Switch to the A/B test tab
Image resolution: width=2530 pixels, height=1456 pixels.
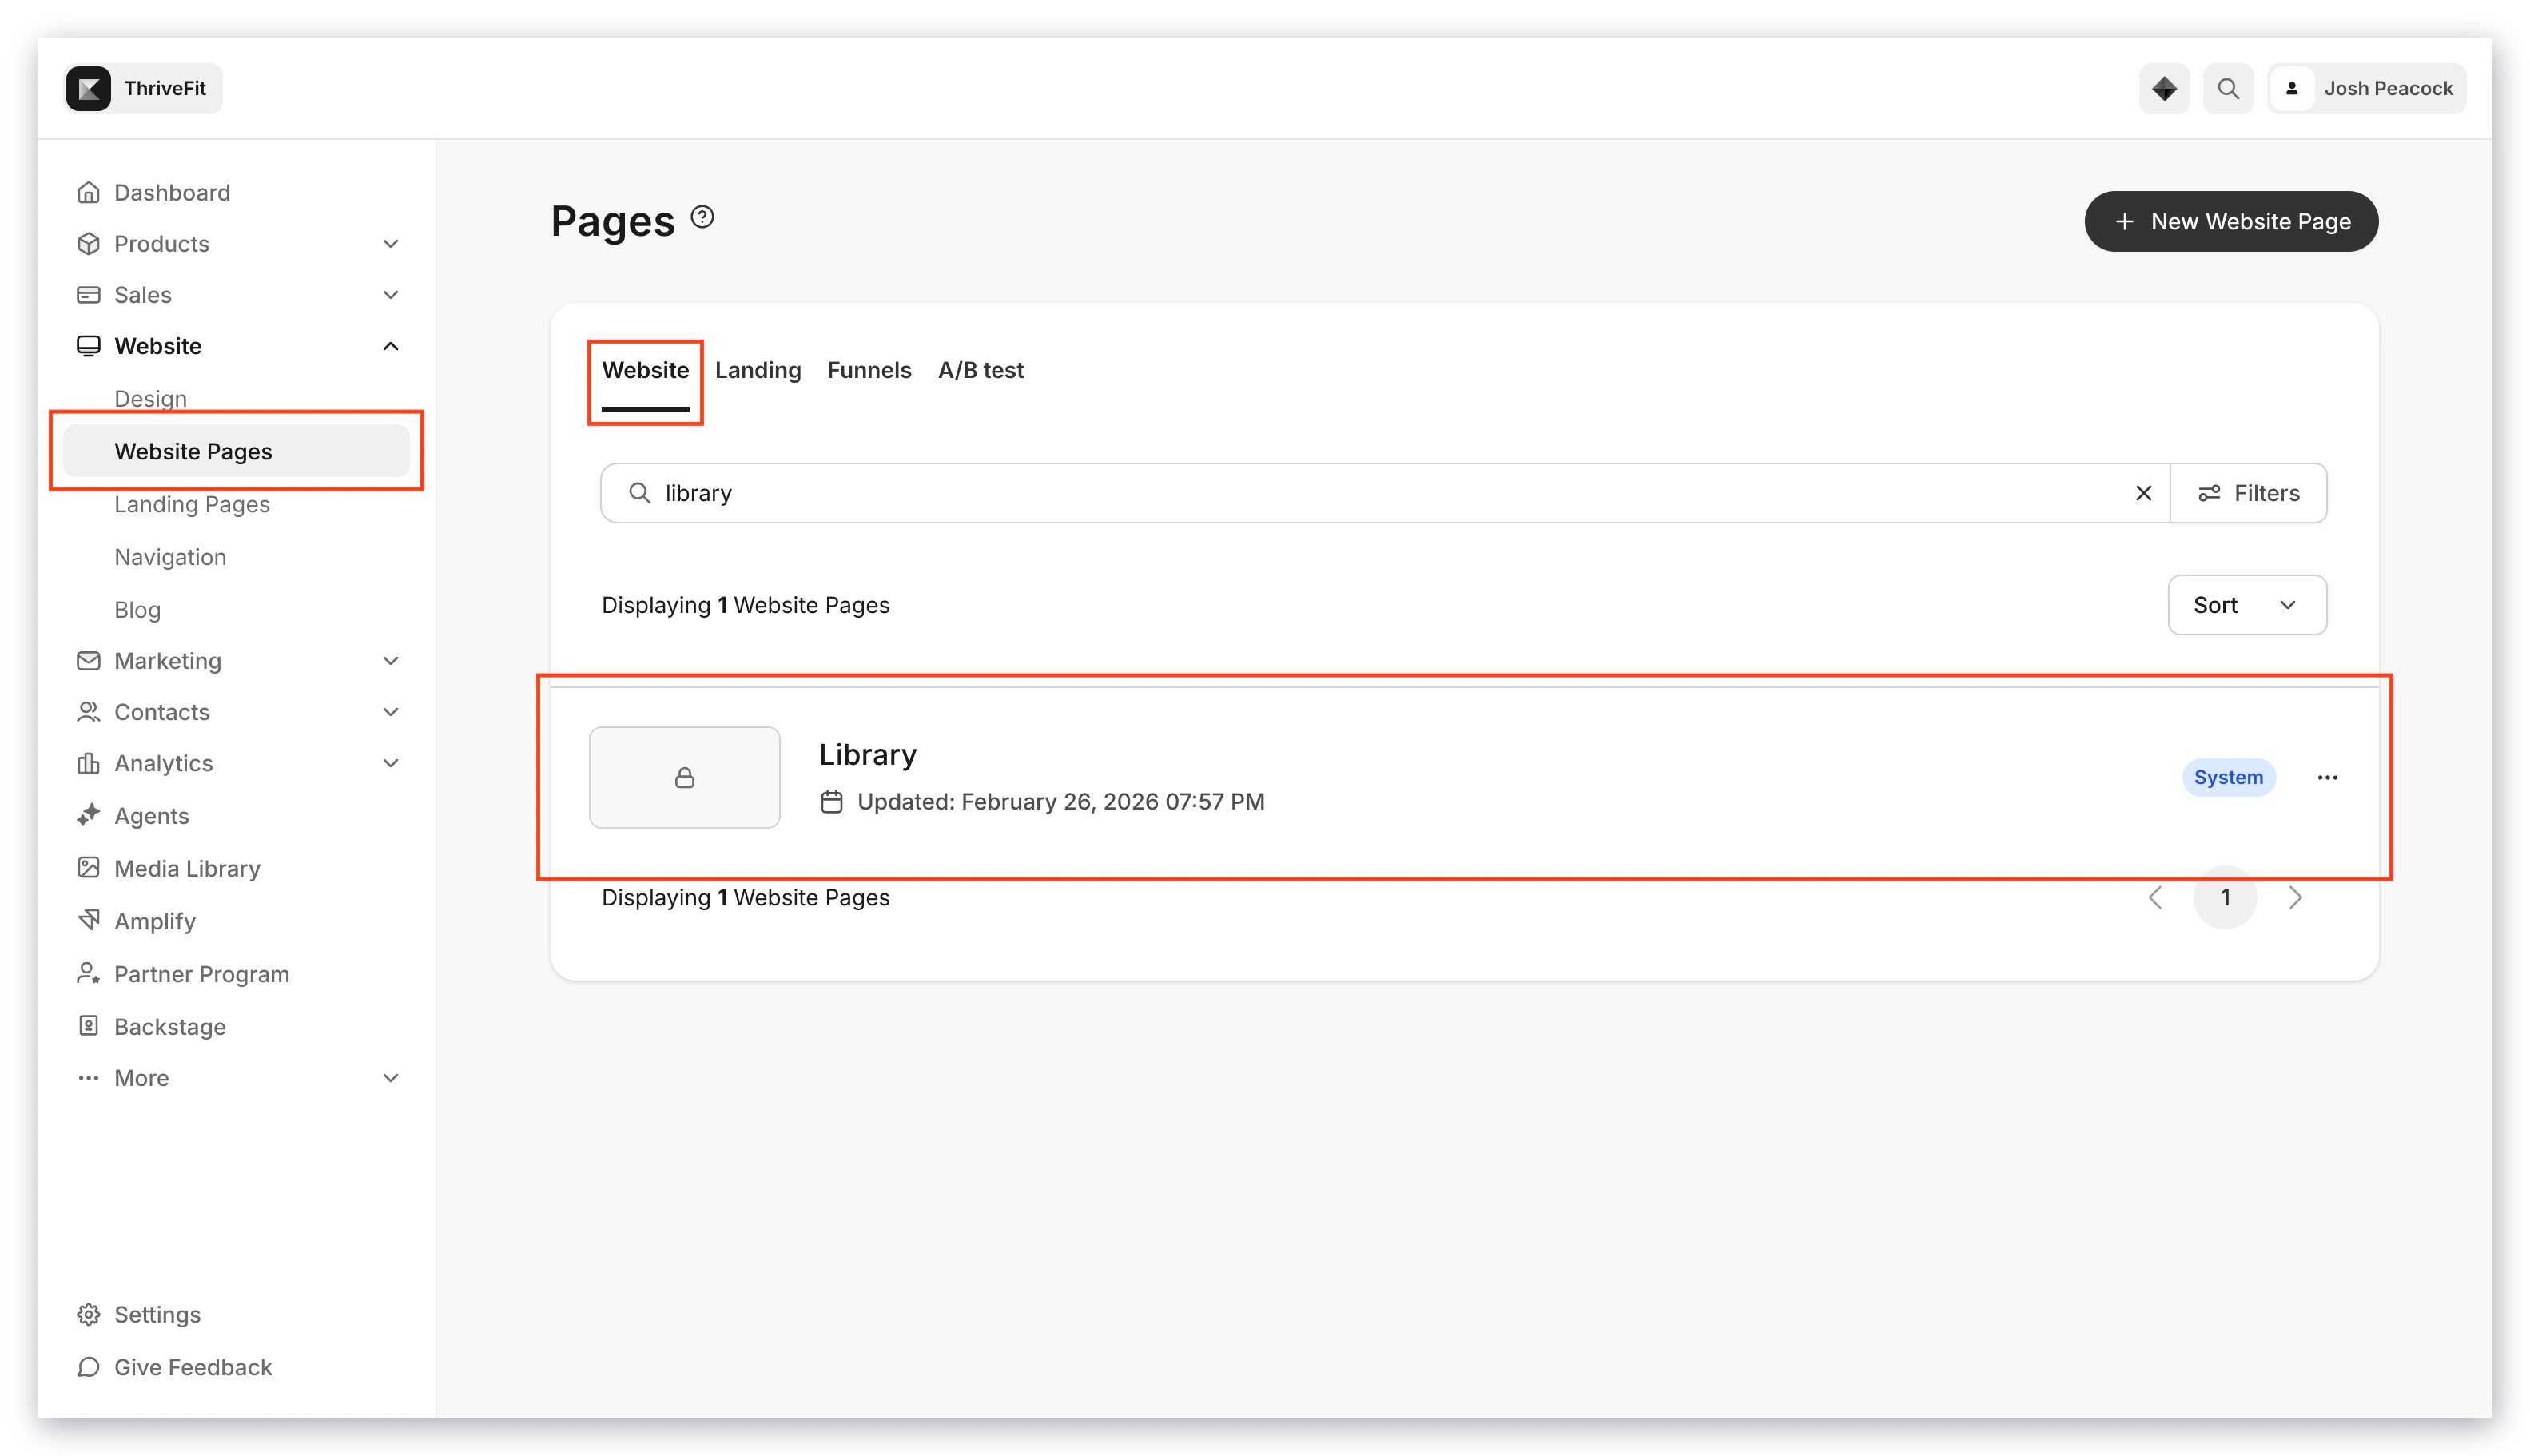point(980,370)
